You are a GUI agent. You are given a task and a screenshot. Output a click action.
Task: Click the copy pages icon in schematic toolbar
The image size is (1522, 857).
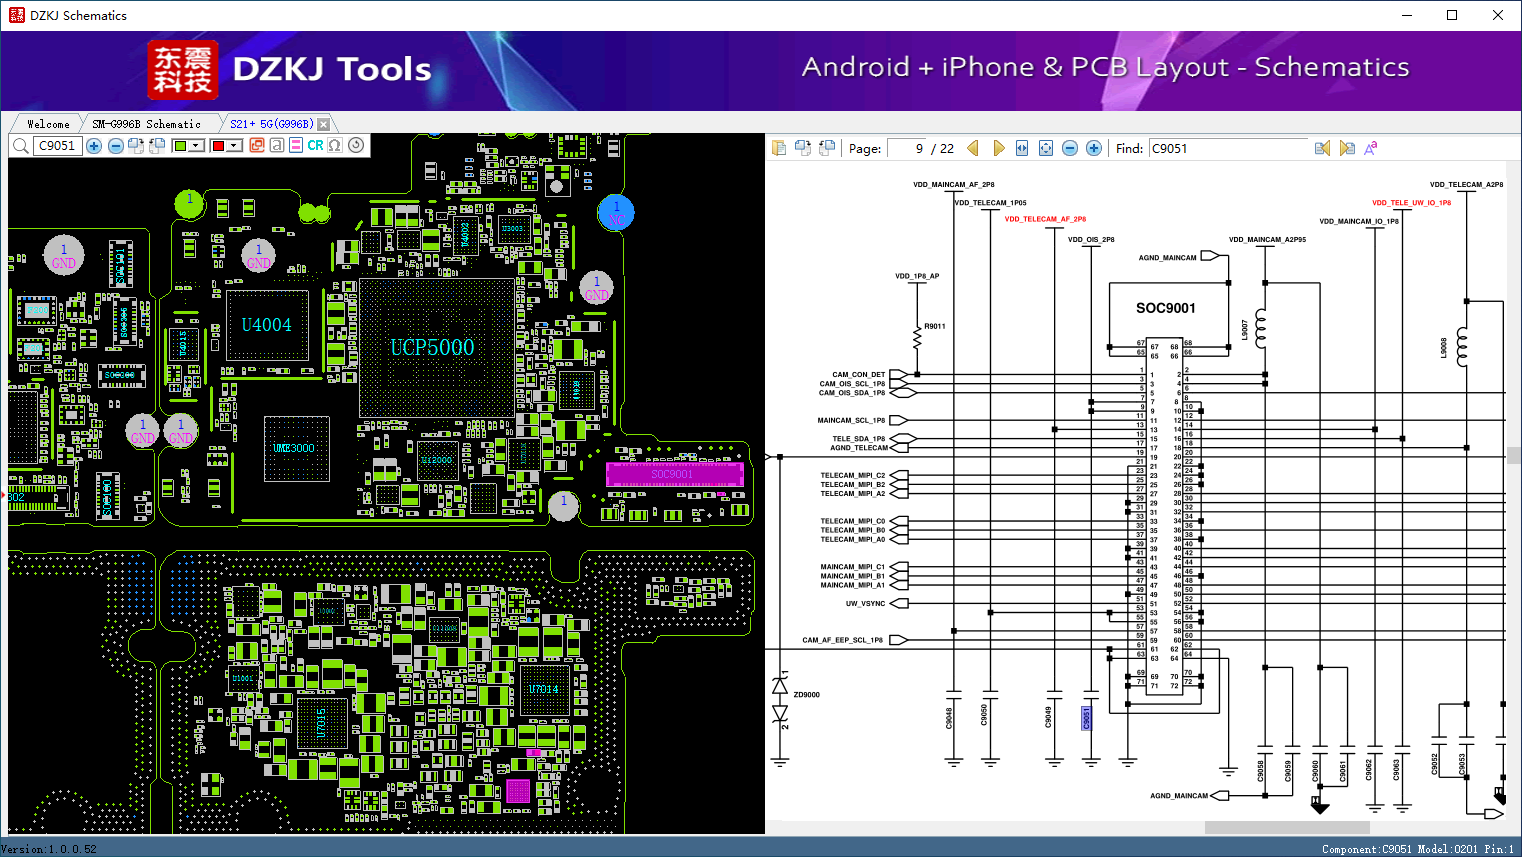779,148
